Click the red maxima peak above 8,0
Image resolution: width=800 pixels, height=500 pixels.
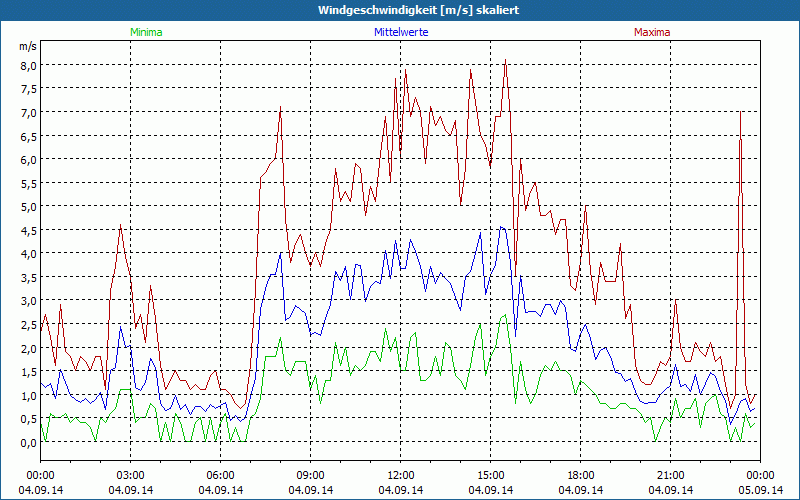[505, 61]
